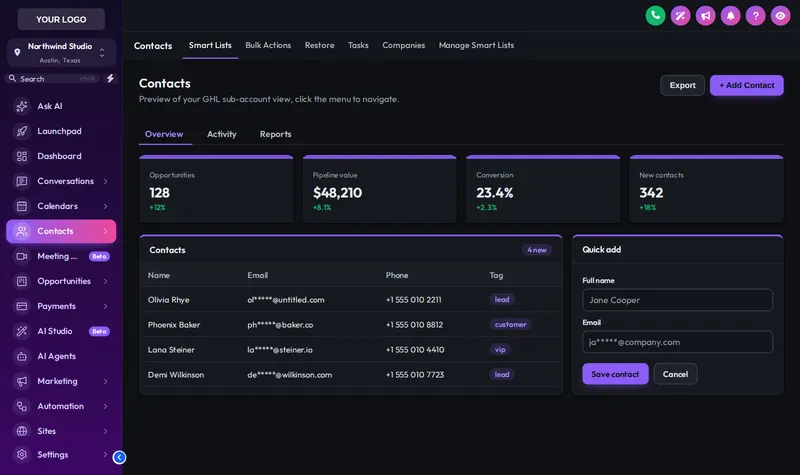The image size is (800, 475).
Task: Click the Automation icon in sidebar
Action: [x=21, y=406]
